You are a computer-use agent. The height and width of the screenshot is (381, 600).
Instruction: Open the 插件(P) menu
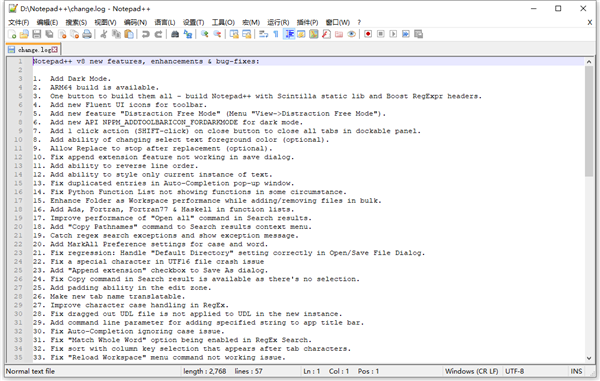308,23
